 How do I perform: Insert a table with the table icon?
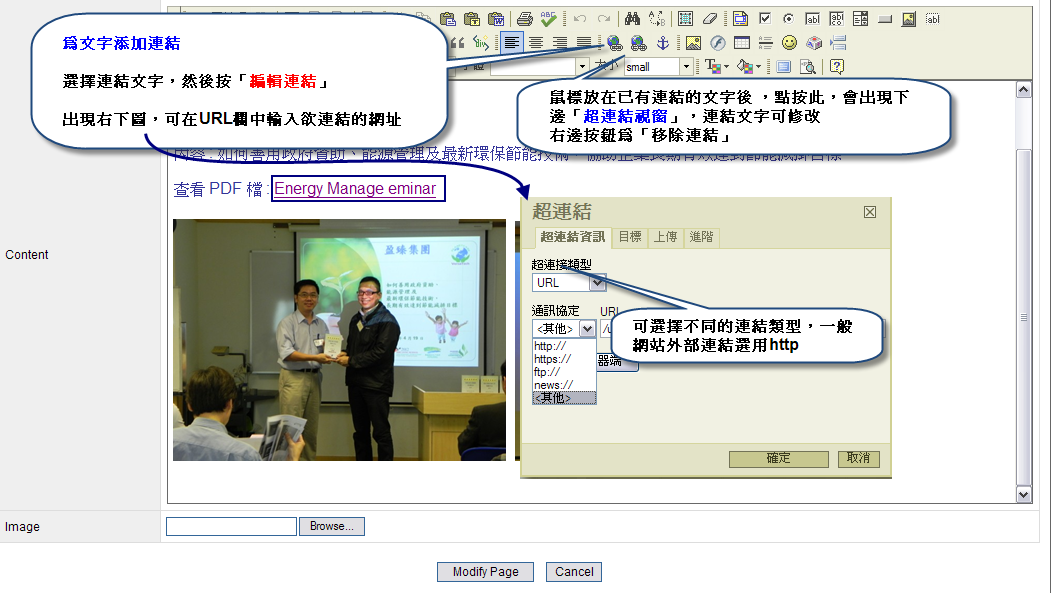pyautogui.click(x=742, y=43)
